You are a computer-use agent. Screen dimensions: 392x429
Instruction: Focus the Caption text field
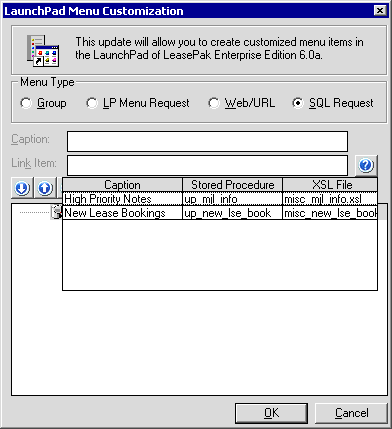click(x=207, y=141)
